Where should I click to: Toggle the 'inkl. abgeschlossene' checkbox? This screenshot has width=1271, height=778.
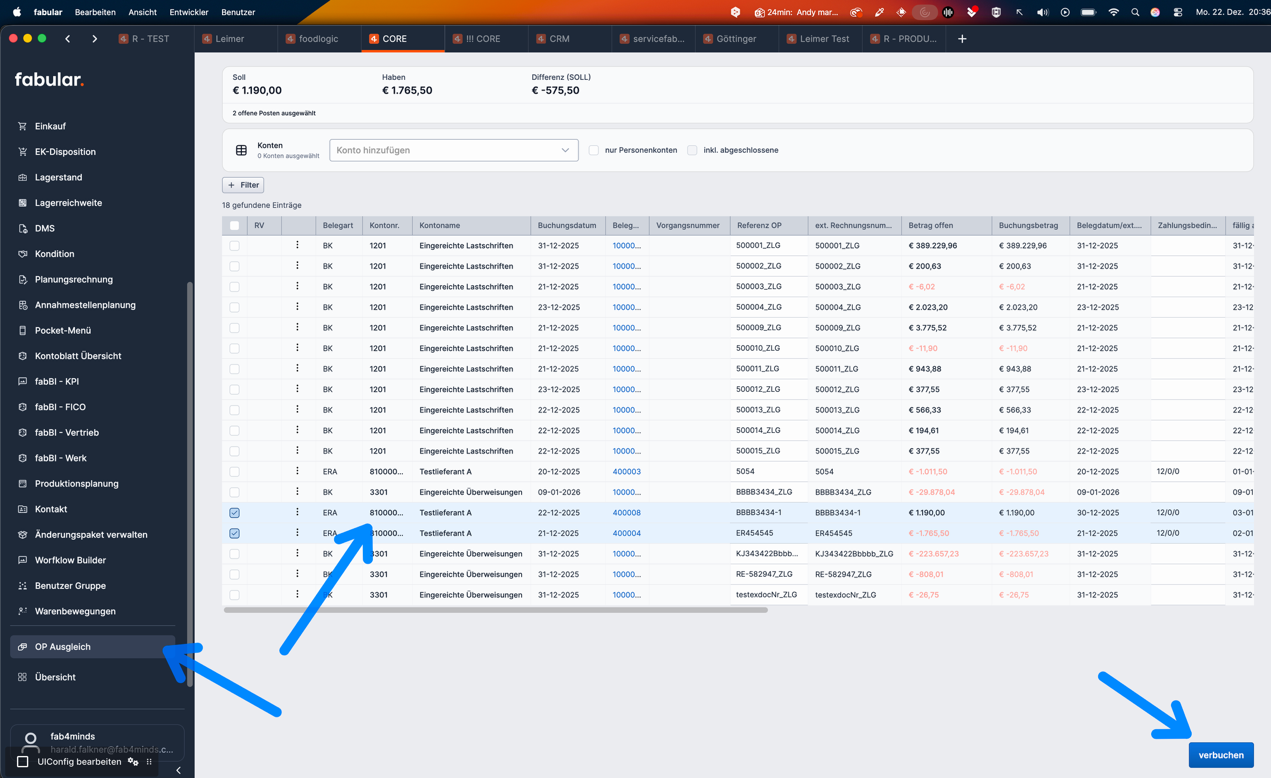[x=692, y=150]
